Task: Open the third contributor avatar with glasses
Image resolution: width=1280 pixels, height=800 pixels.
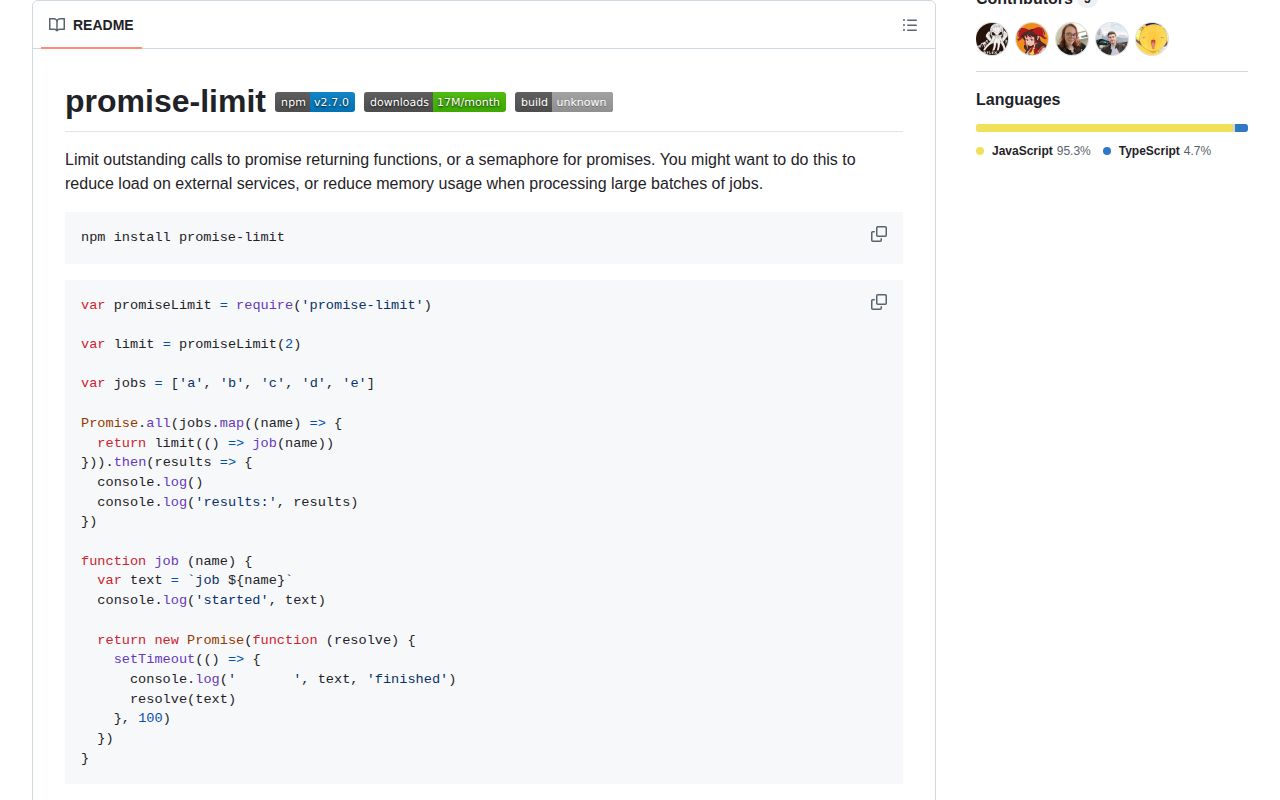Action: [x=1072, y=39]
